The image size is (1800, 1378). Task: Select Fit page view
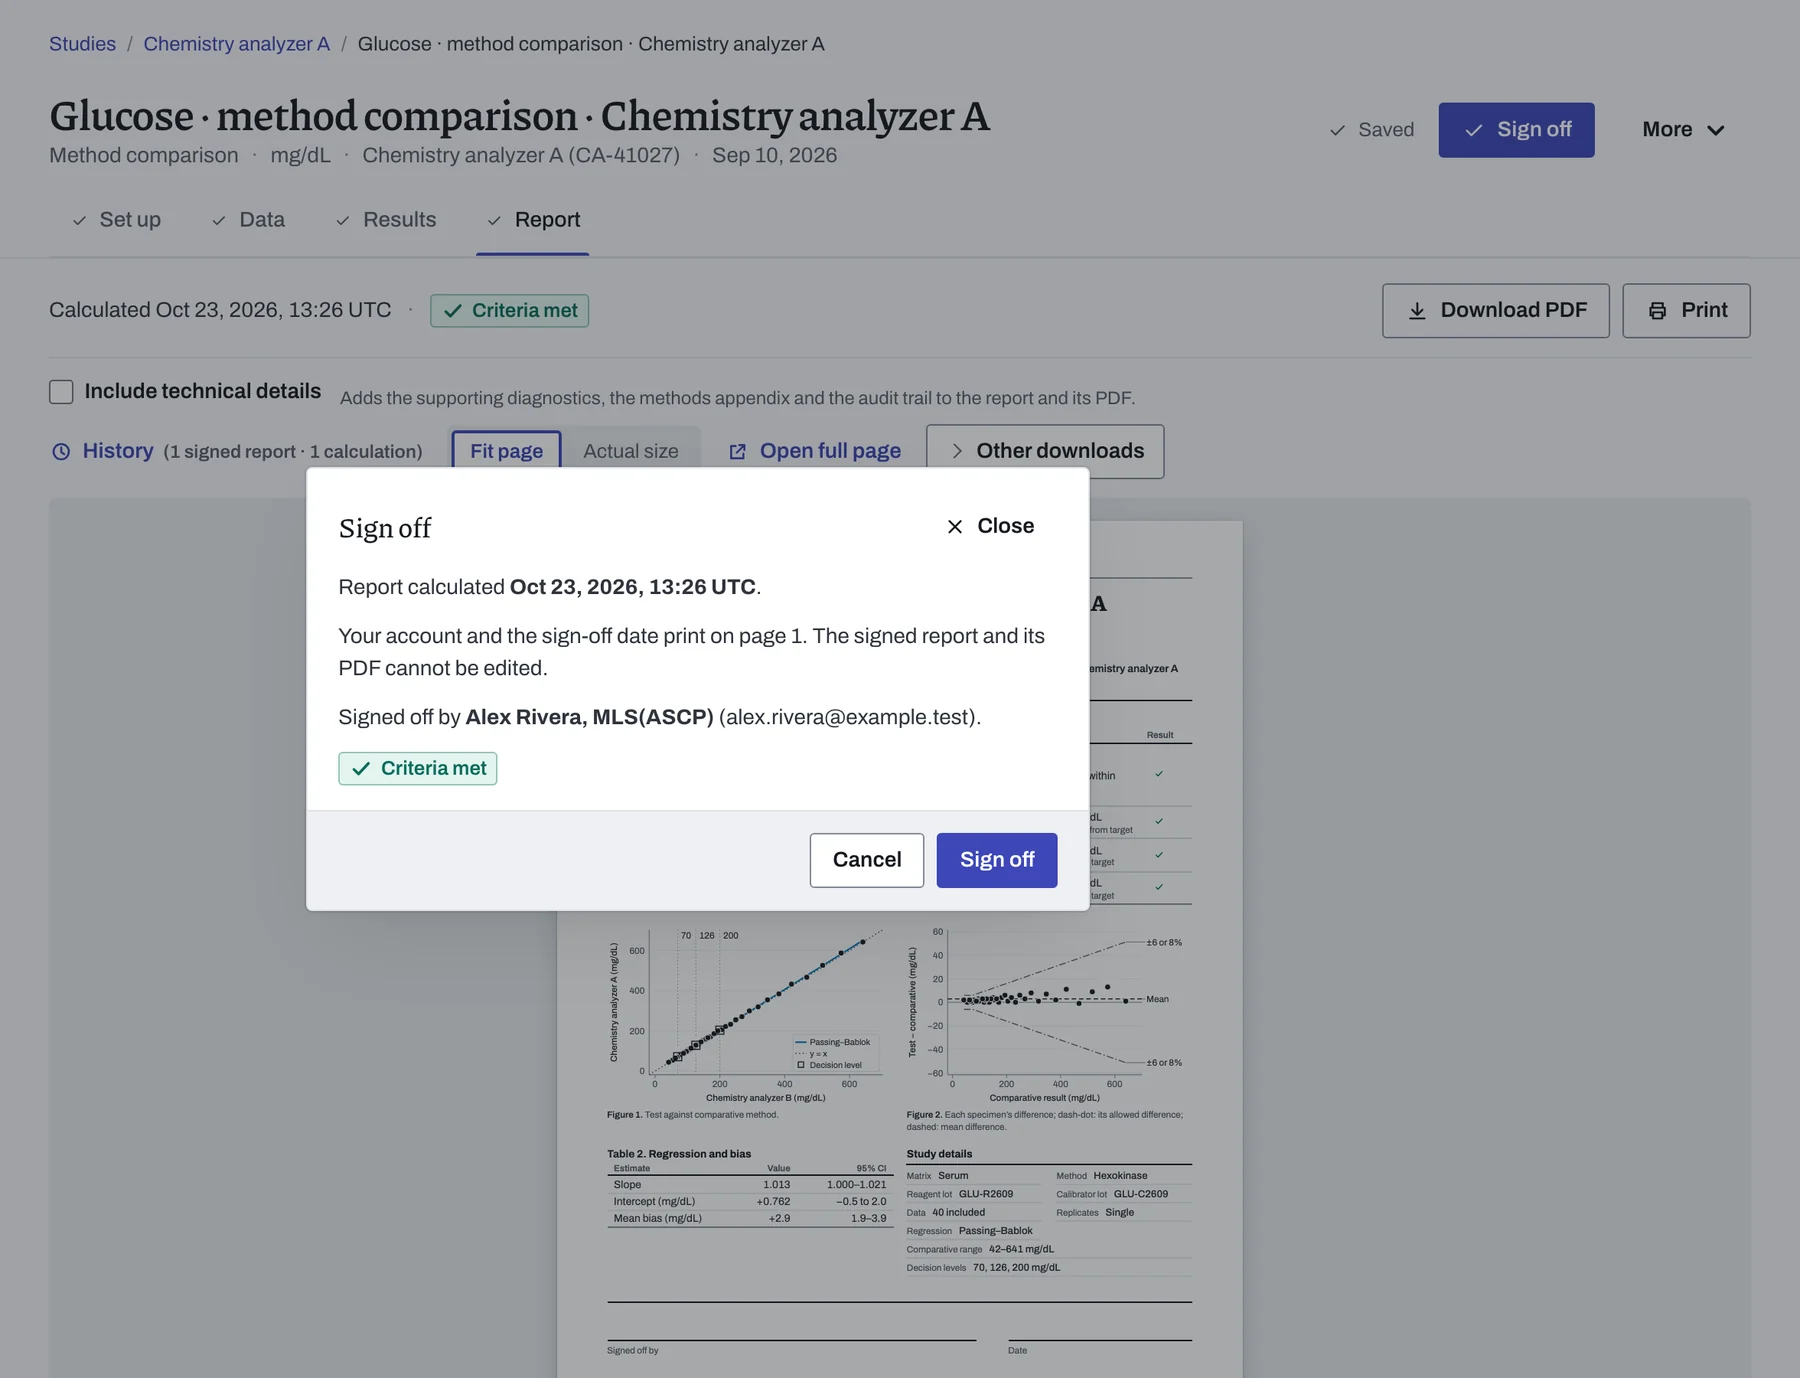click(506, 451)
